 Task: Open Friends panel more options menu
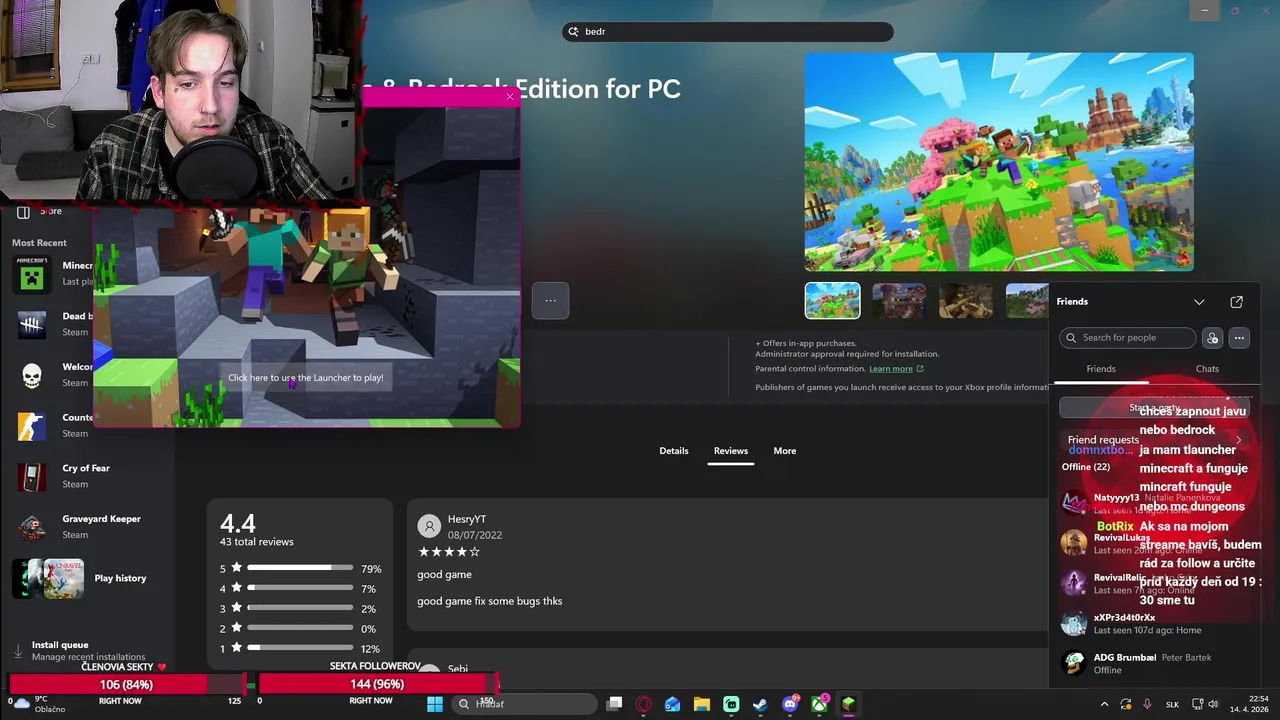click(x=1239, y=338)
